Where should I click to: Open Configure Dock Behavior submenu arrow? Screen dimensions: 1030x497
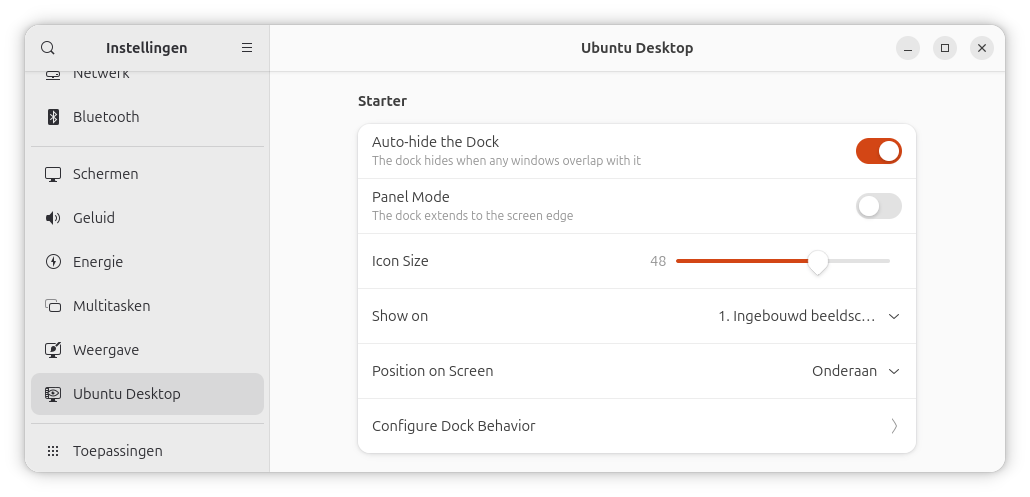pos(894,426)
